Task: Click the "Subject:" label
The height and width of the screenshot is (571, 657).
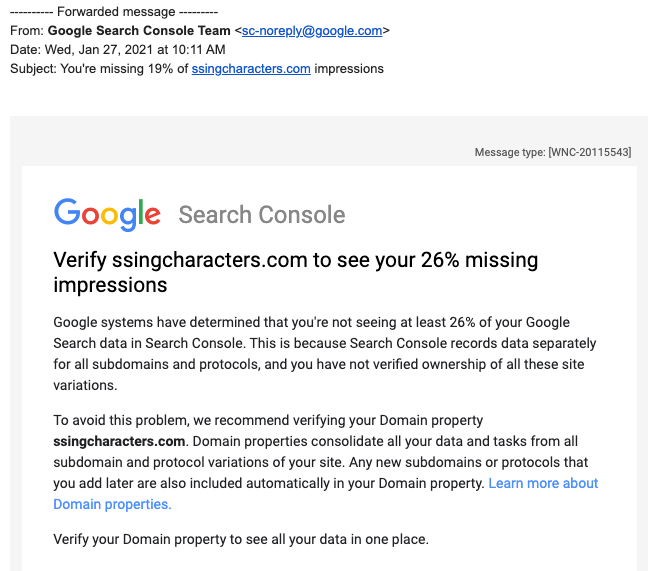Action: (x=34, y=69)
